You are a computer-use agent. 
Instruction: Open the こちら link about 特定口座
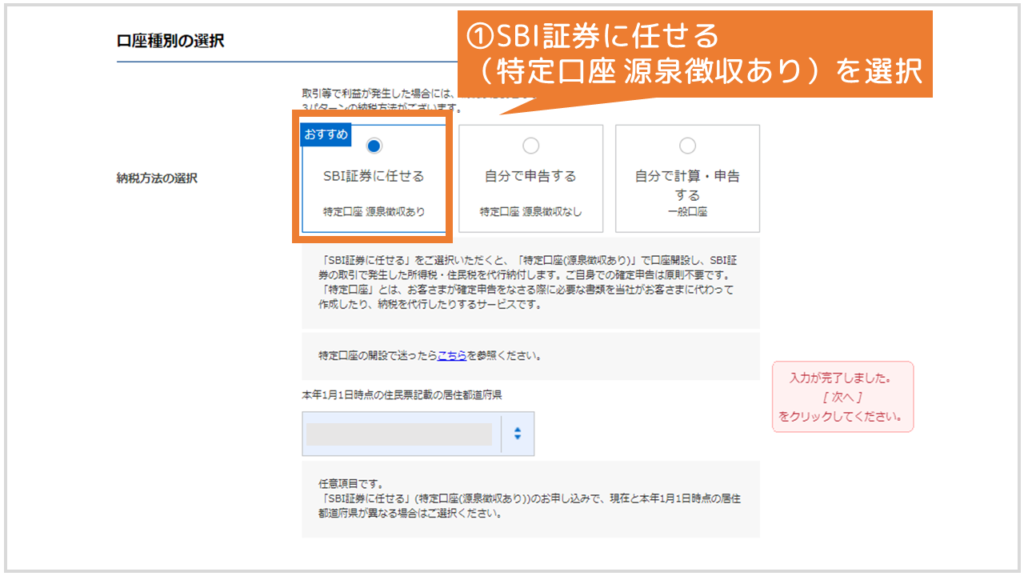click(452, 355)
